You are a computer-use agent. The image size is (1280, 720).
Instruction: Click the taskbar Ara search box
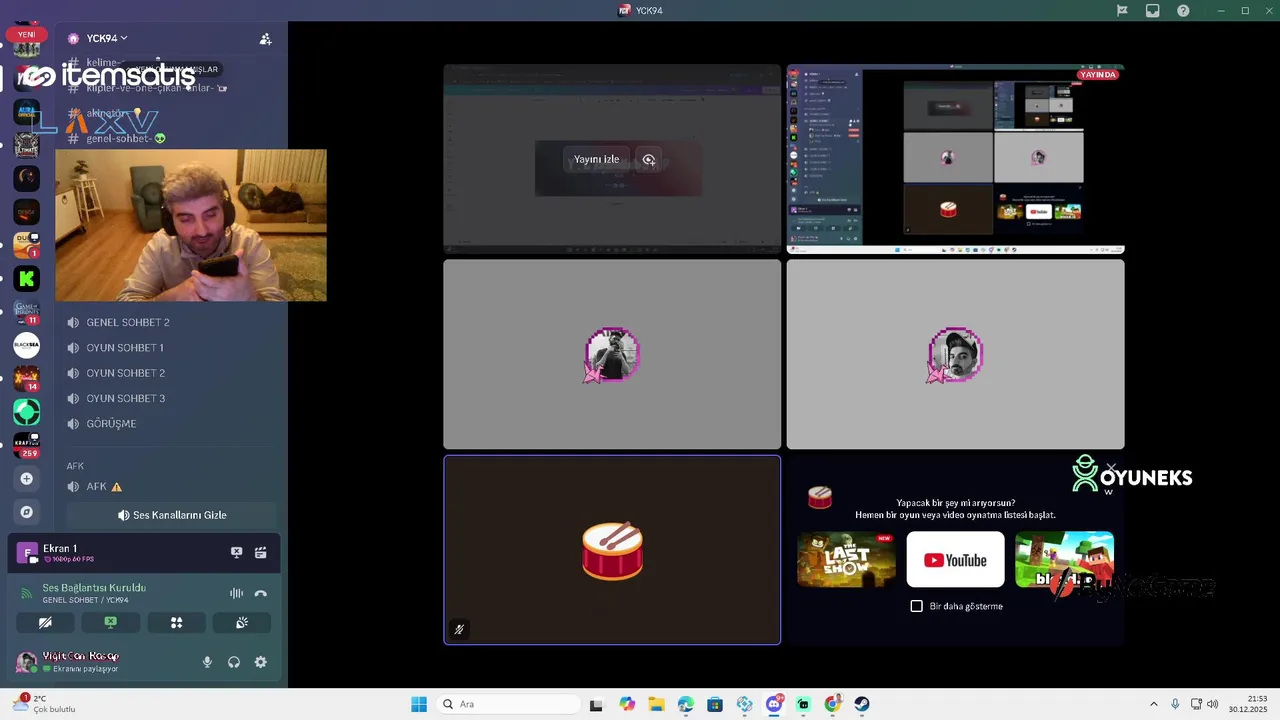(x=508, y=704)
